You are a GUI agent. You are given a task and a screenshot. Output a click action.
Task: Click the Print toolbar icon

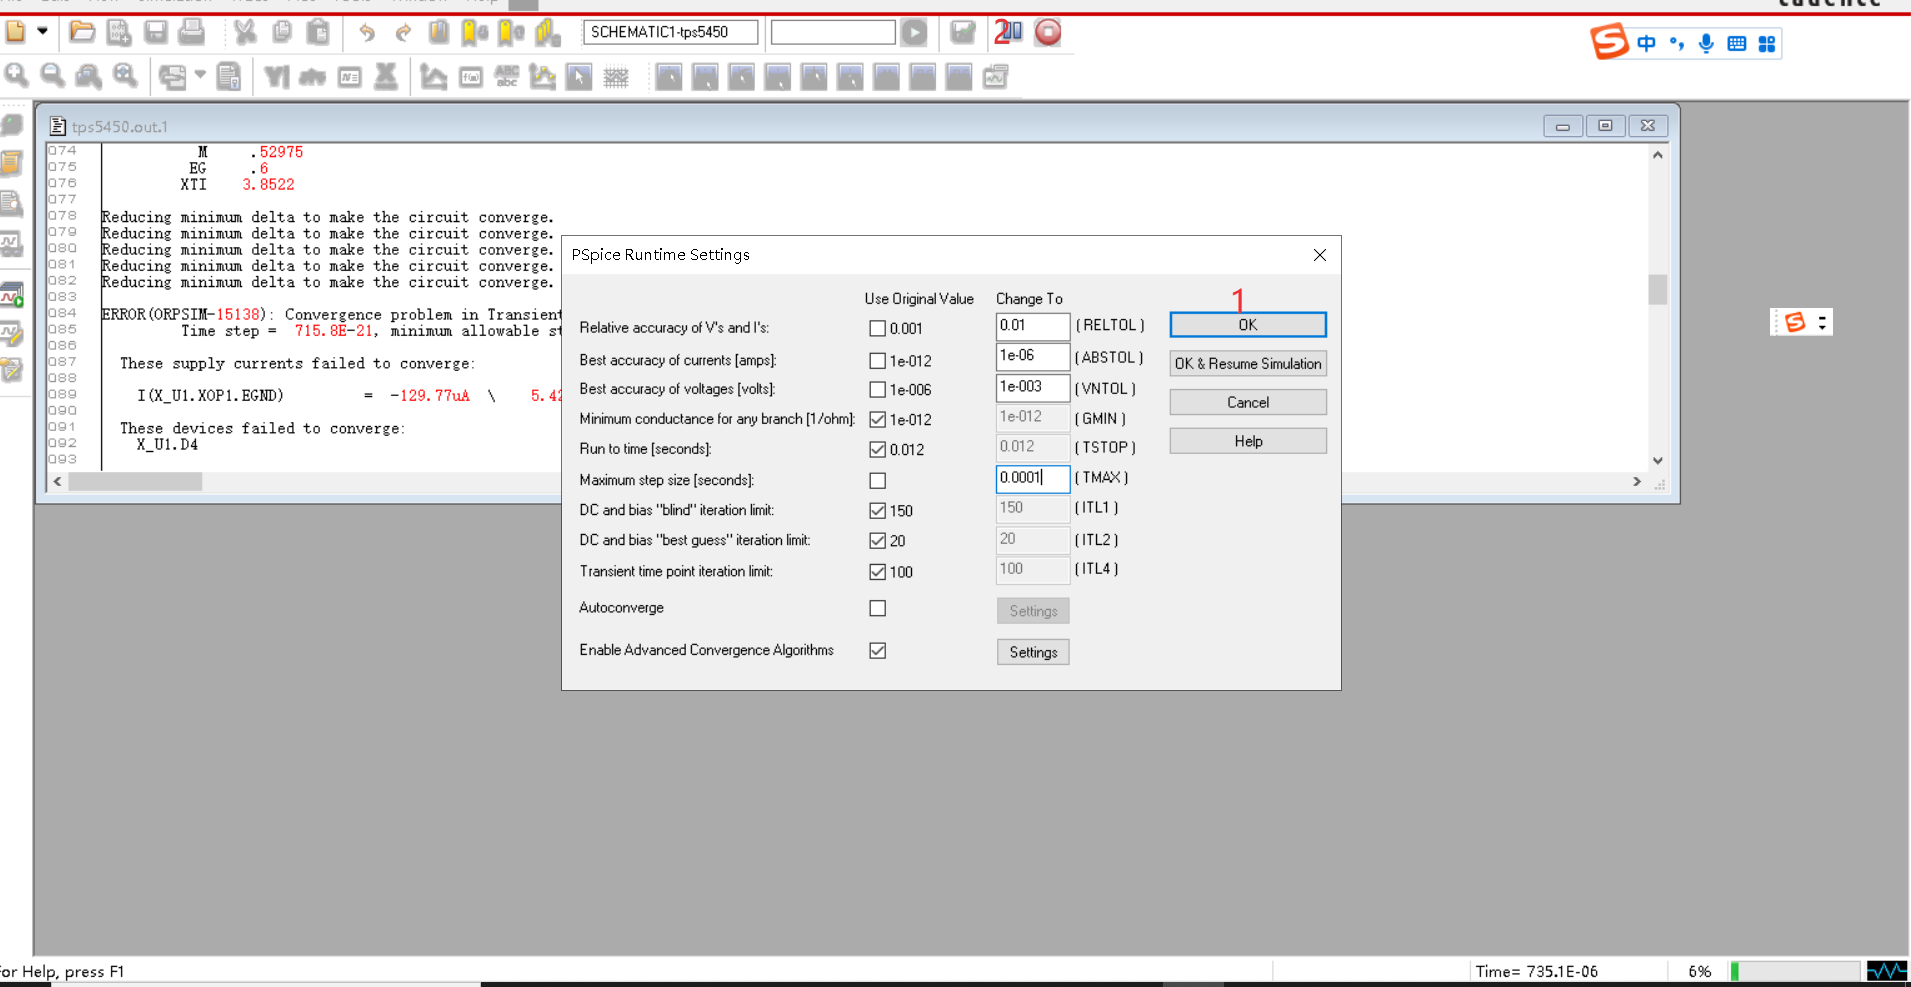tap(191, 32)
